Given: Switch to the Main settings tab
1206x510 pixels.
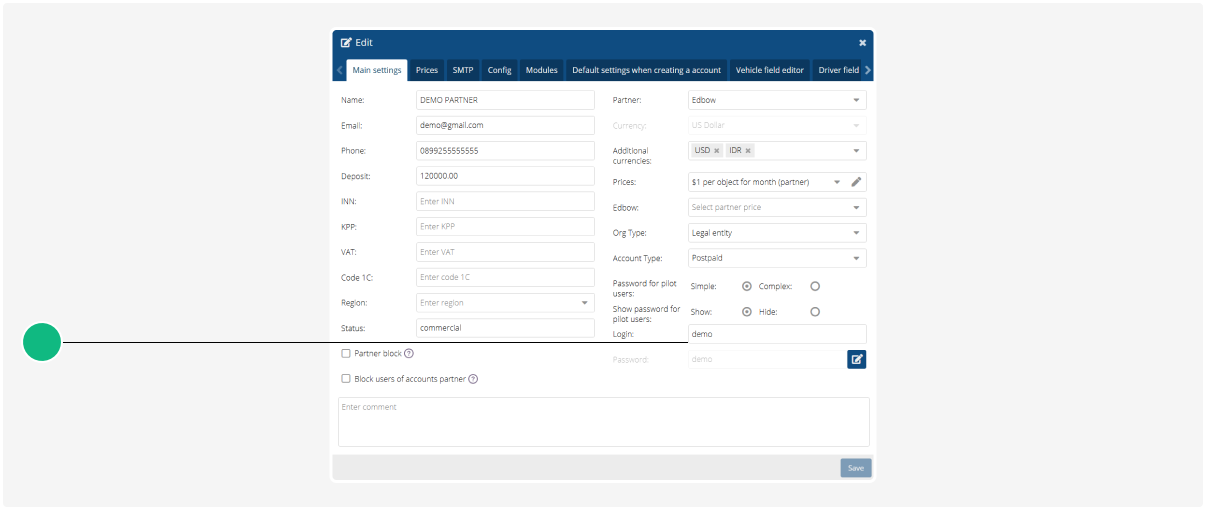Looking at the screenshot, I should 377,70.
